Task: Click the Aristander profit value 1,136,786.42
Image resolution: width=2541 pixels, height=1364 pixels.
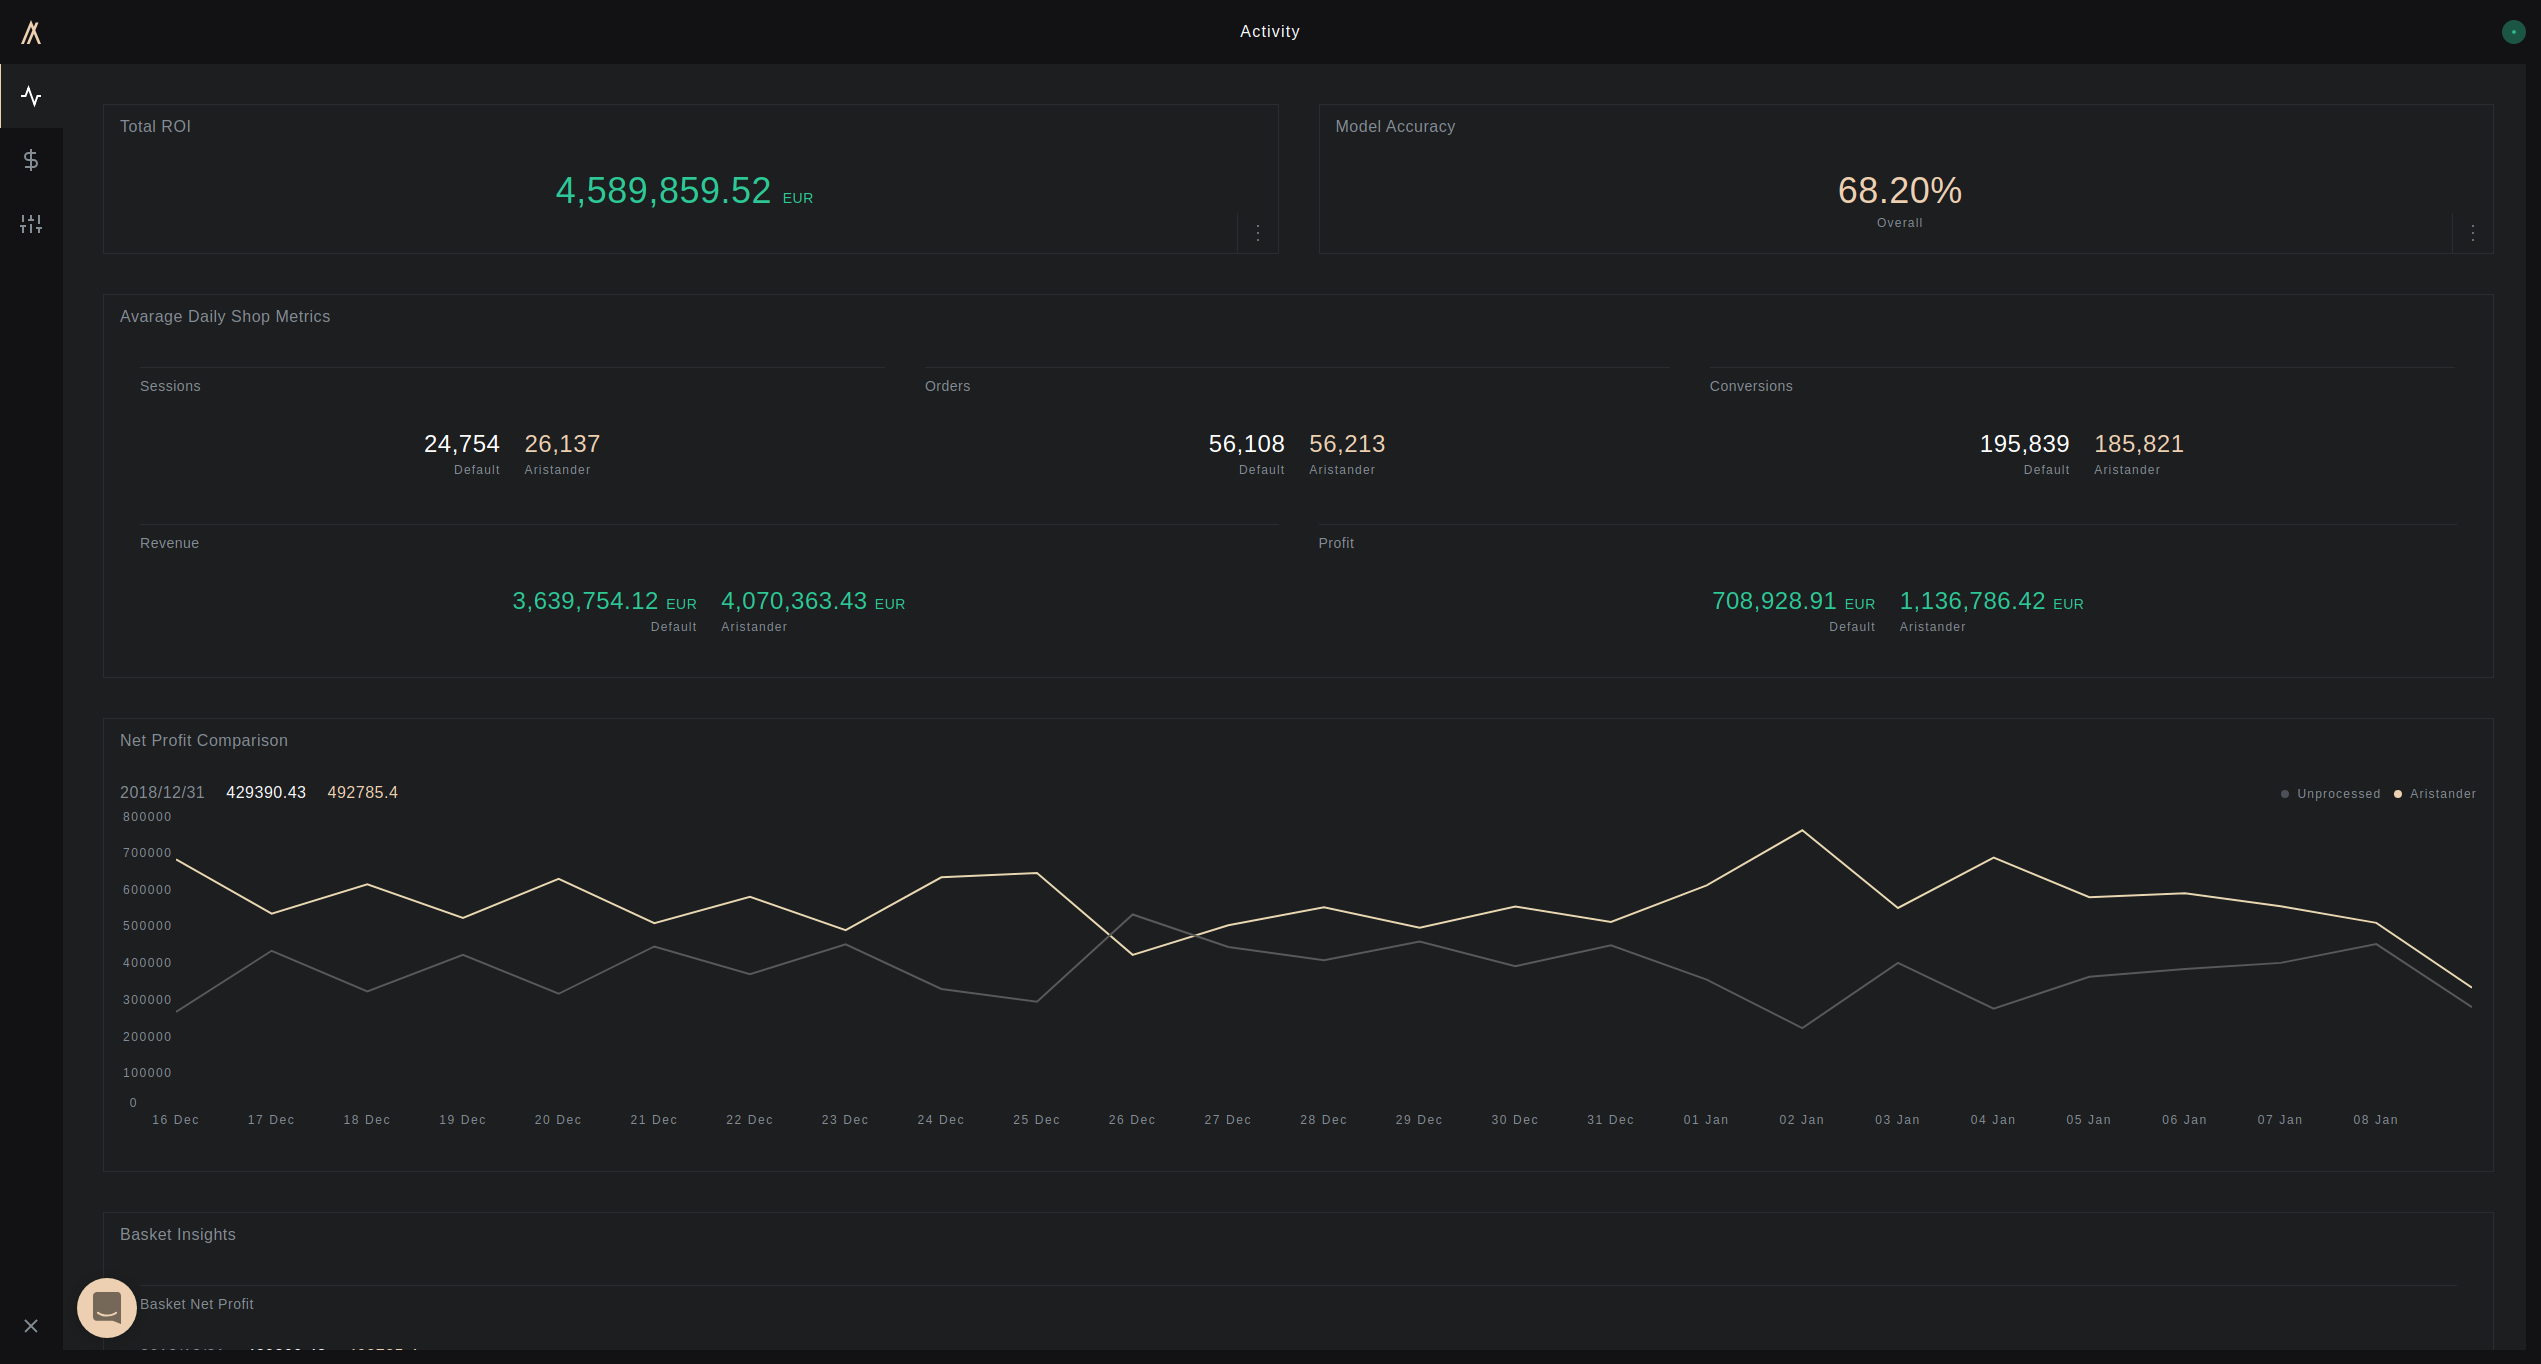Action: tap(1972, 601)
